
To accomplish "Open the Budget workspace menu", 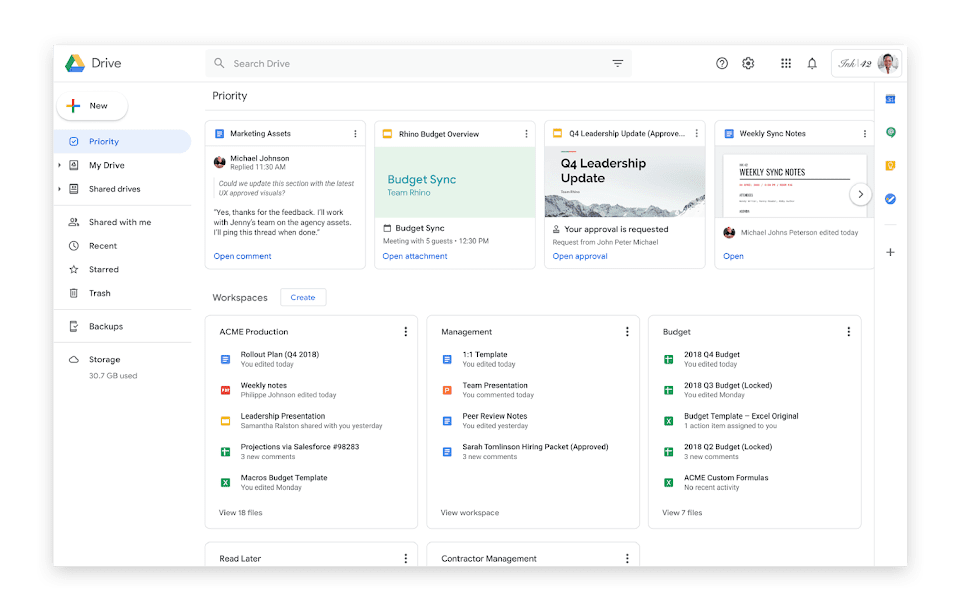I will pyautogui.click(x=849, y=331).
